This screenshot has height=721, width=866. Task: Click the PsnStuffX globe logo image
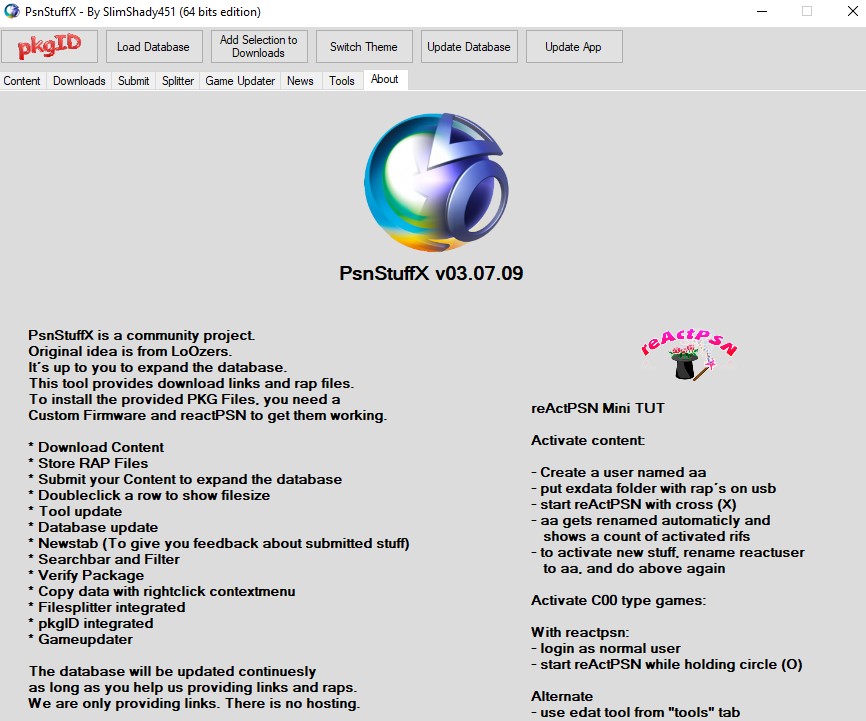tap(436, 182)
